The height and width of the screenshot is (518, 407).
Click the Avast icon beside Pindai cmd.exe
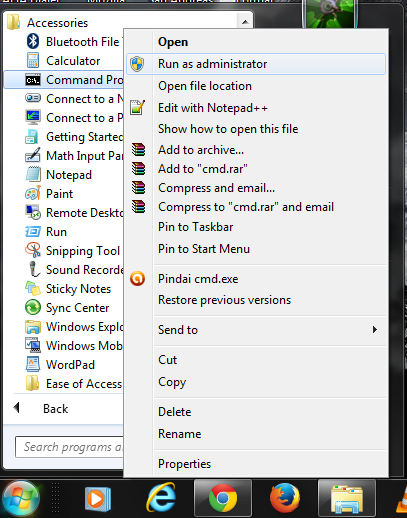(x=137, y=278)
